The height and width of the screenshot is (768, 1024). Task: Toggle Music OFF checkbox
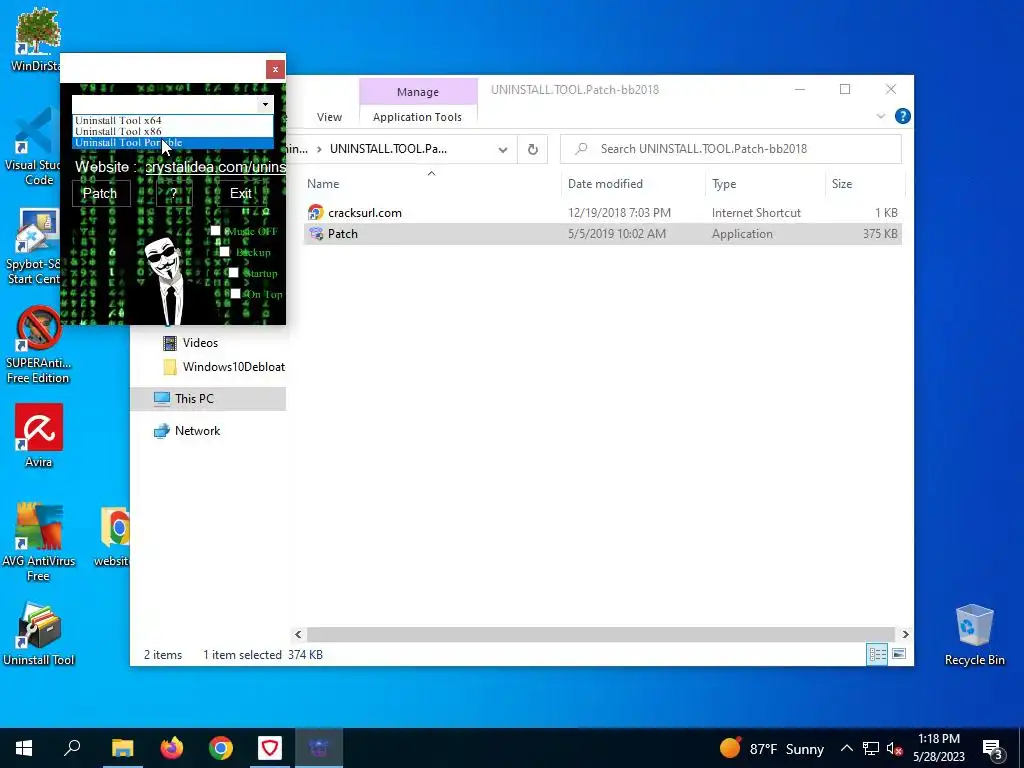pos(216,231)
